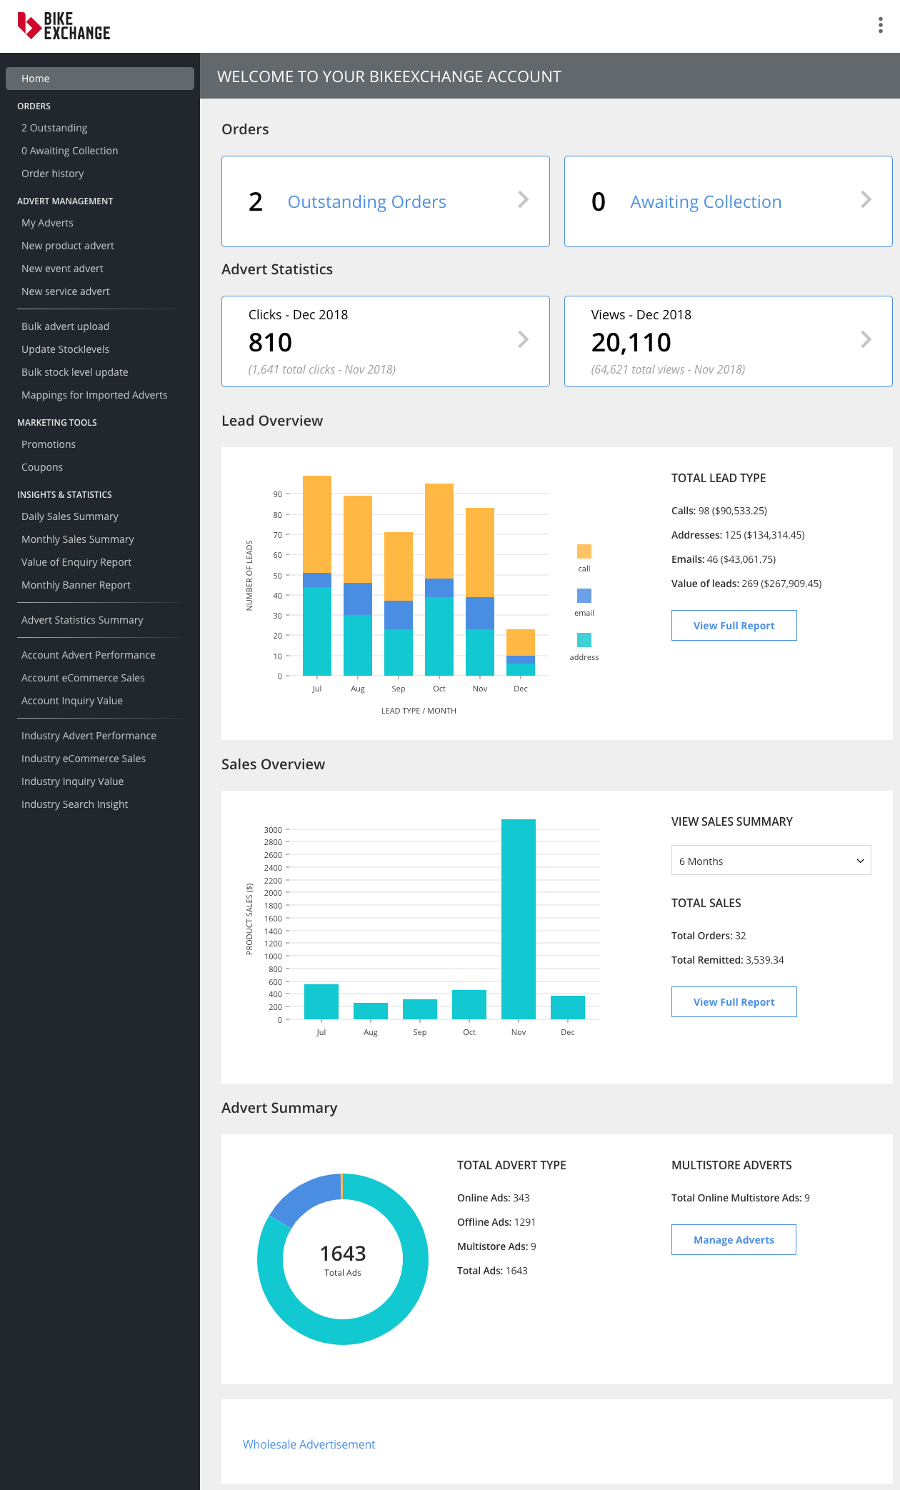
Task: Click View Full Report in Lead Overview
Action: (x=734, y=626)
